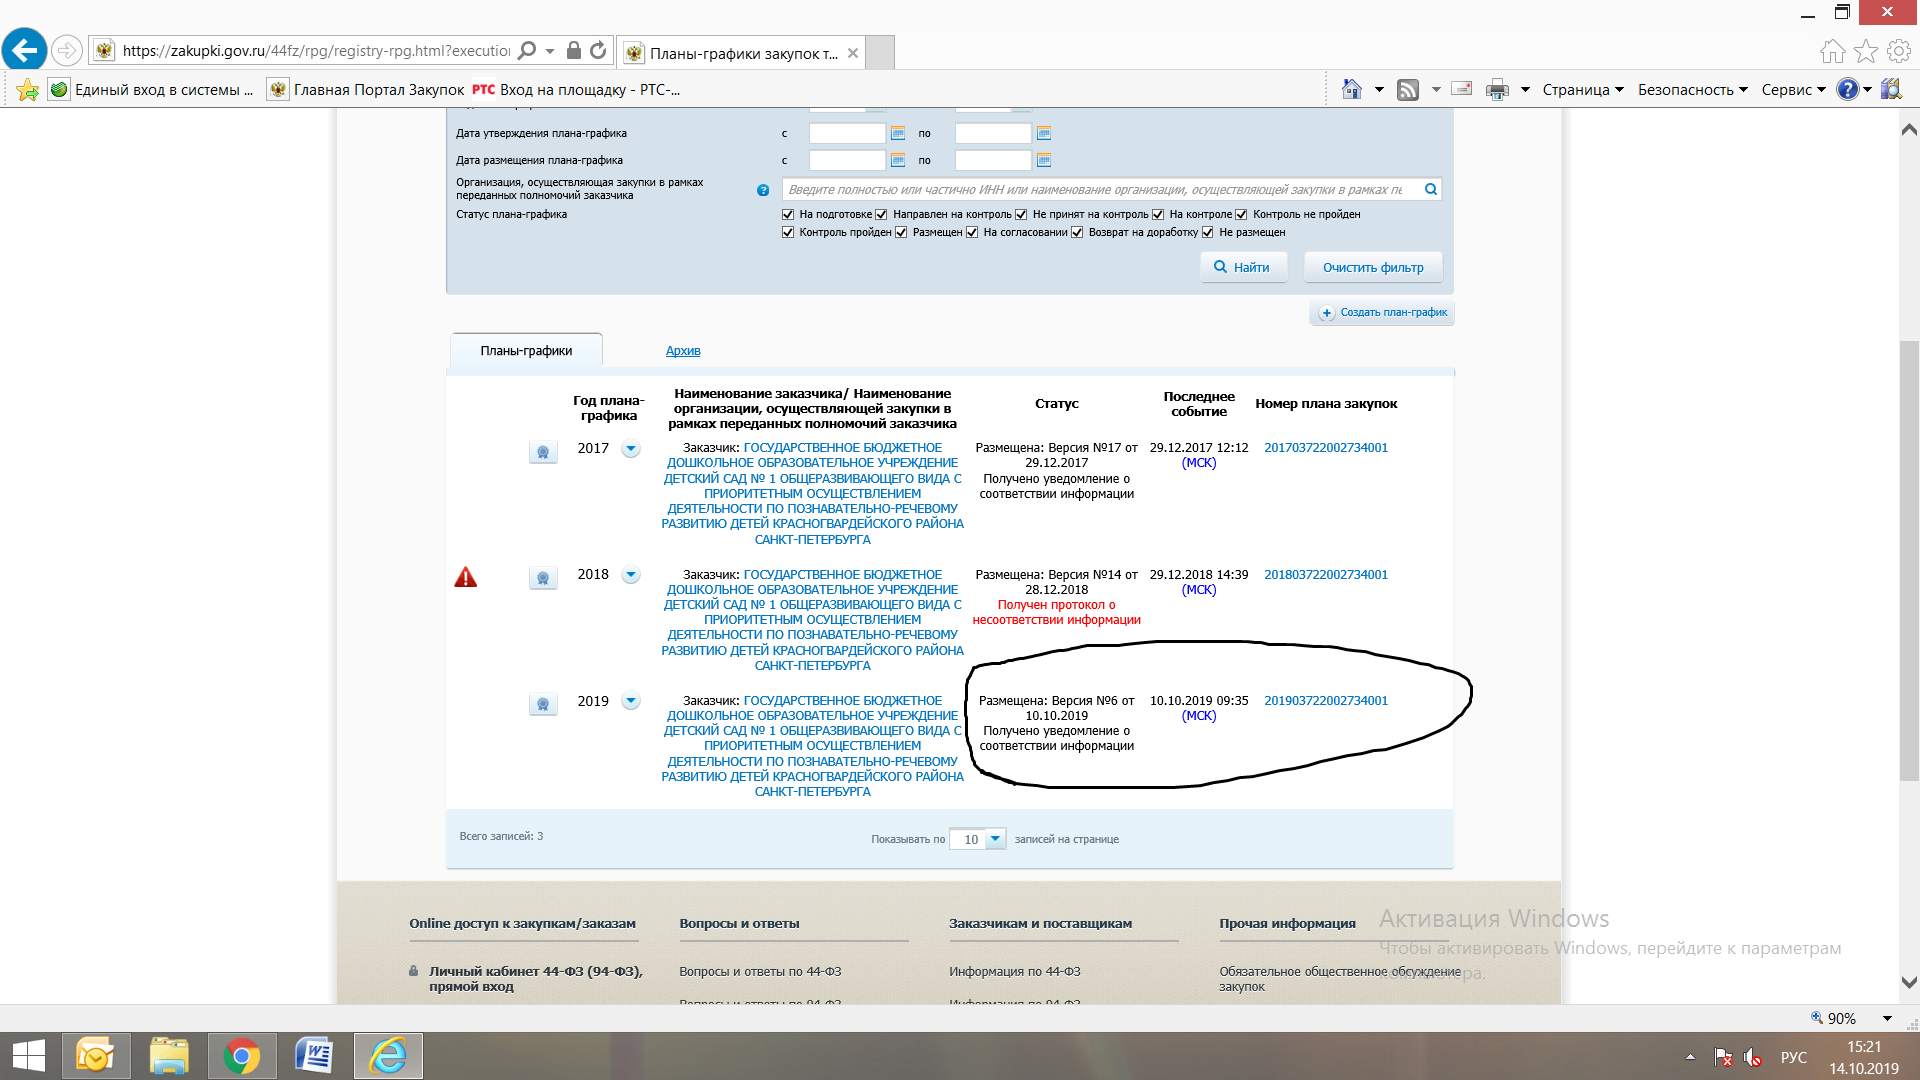Image resolution: width=1920 pixels, height=1080 pixels.
Task: Click the red warning triangle for 2018
Action: click(466, 578)
